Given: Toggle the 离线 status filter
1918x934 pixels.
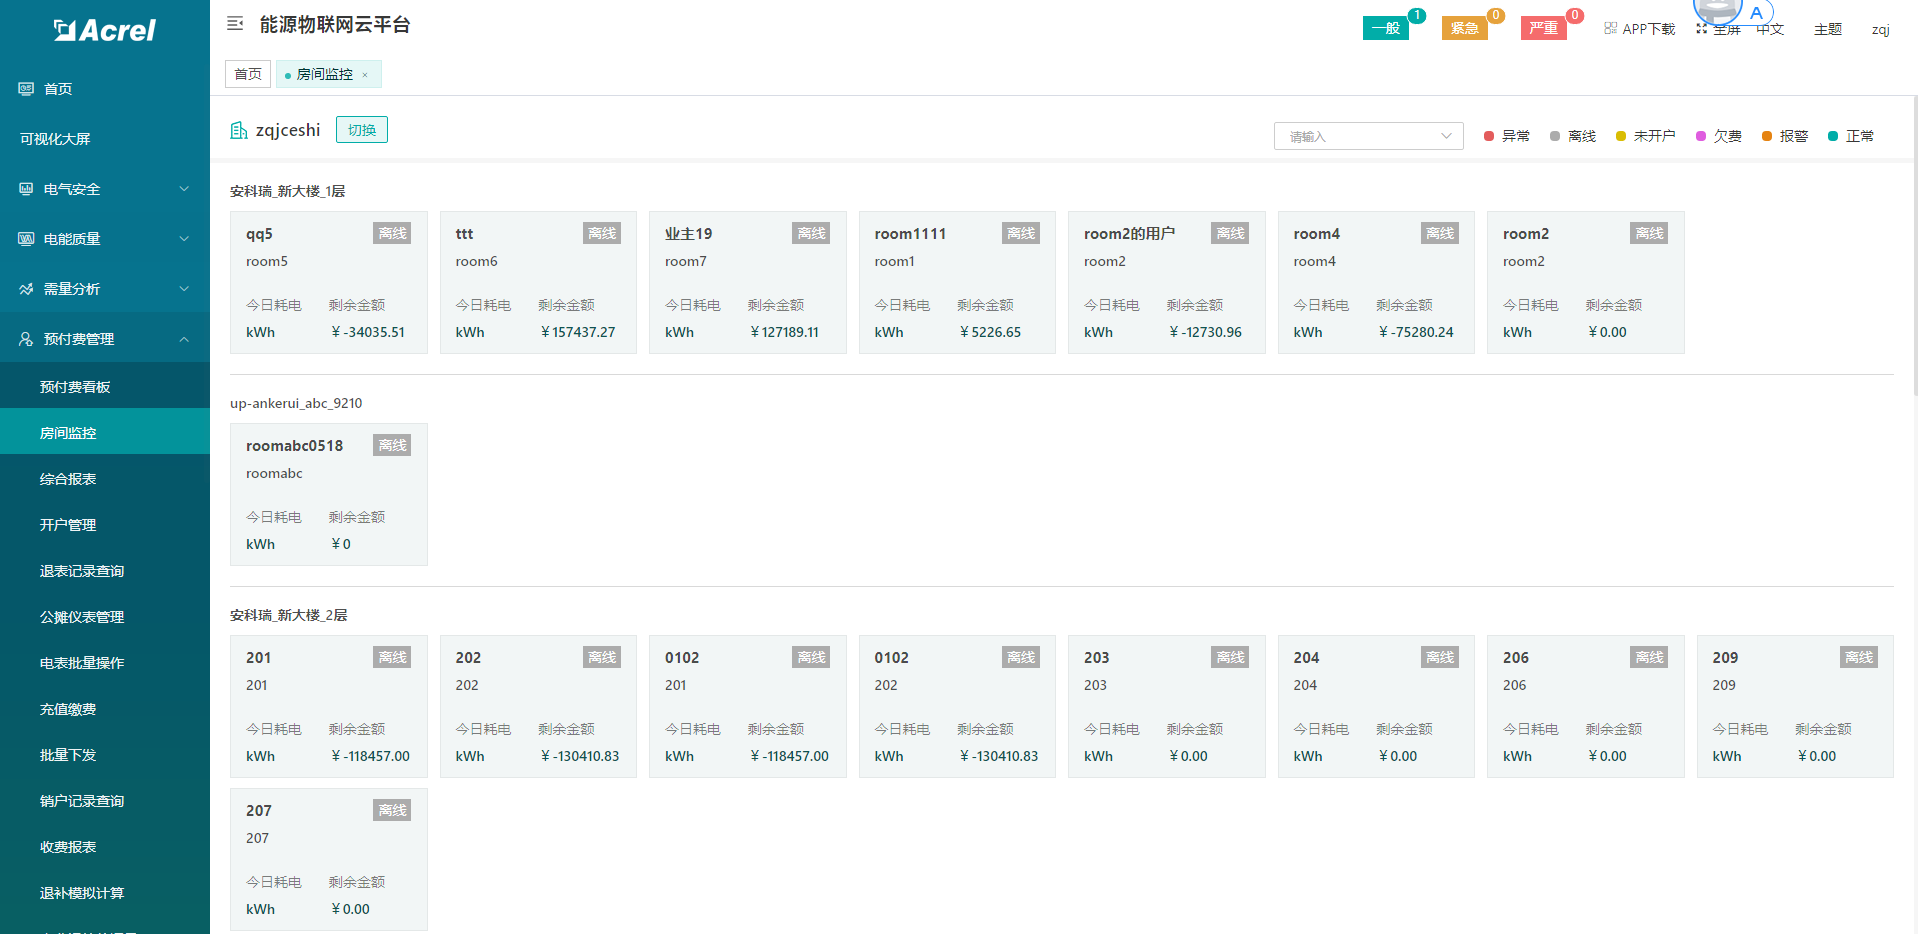Looking at the screenshot, I should [x=1573, y=136].
